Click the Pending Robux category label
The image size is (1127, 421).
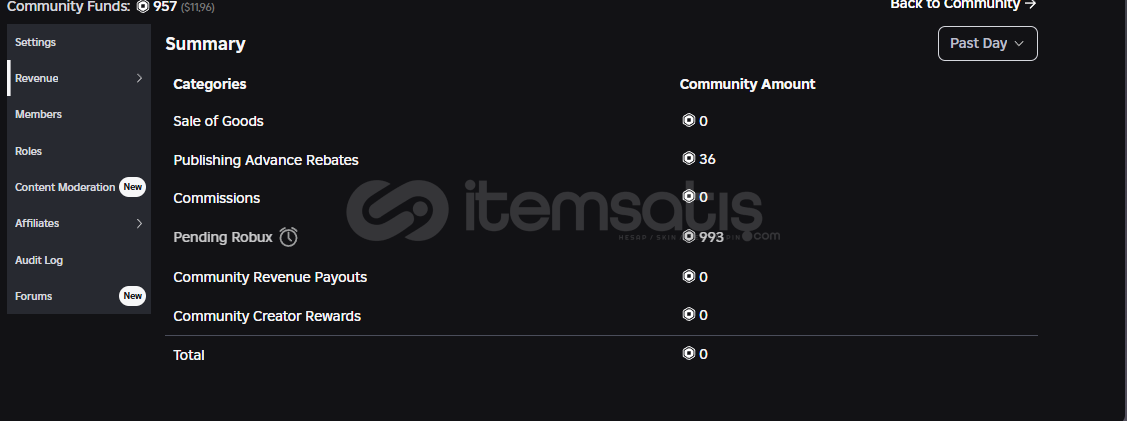click(222, 237)
